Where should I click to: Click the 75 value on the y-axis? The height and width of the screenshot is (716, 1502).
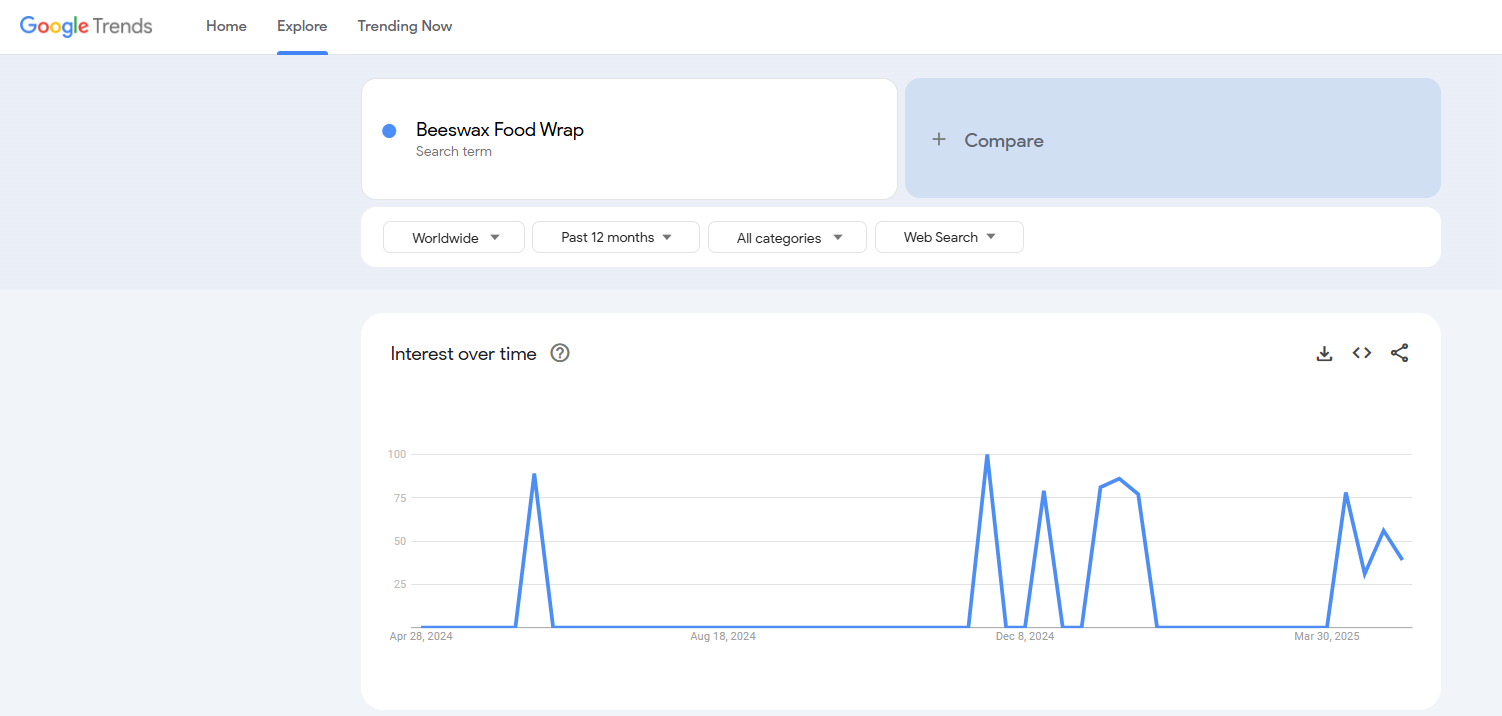pos(400,498)
